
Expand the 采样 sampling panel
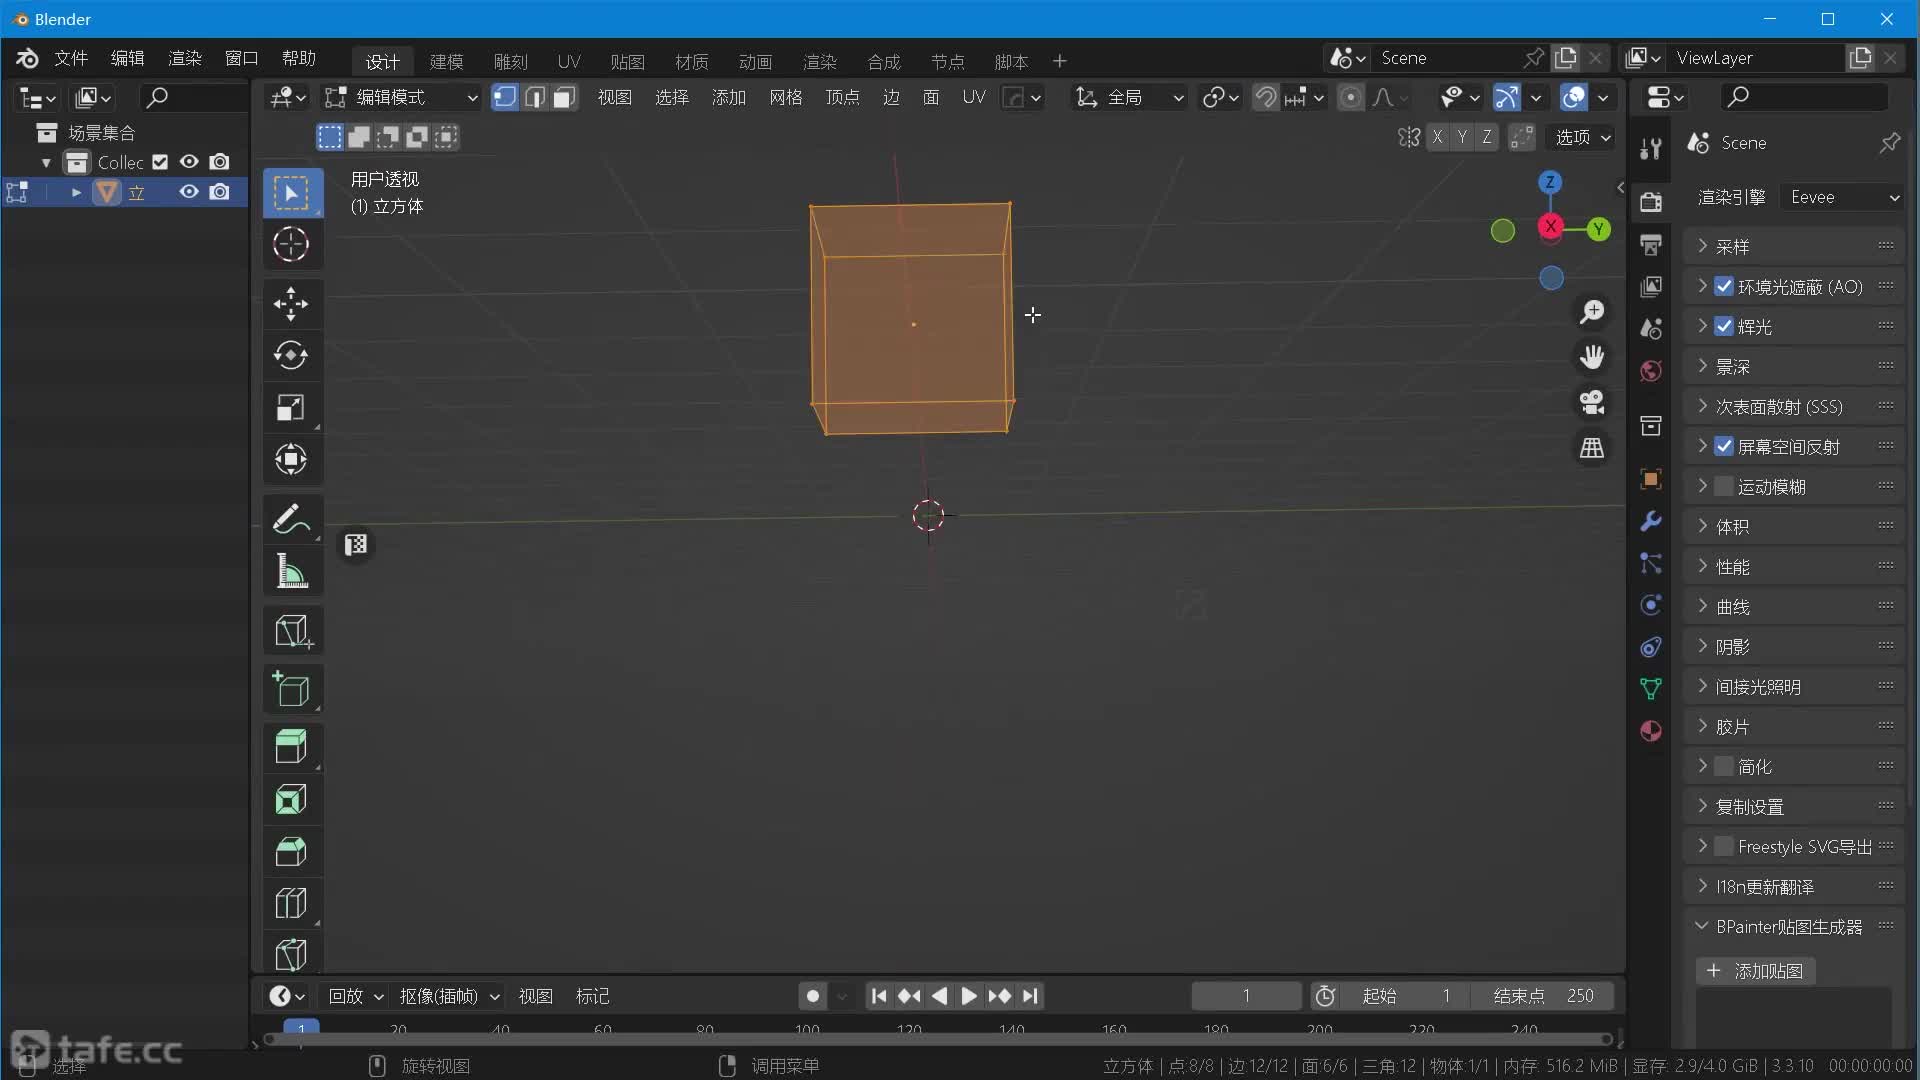(x=1733, y=246)
